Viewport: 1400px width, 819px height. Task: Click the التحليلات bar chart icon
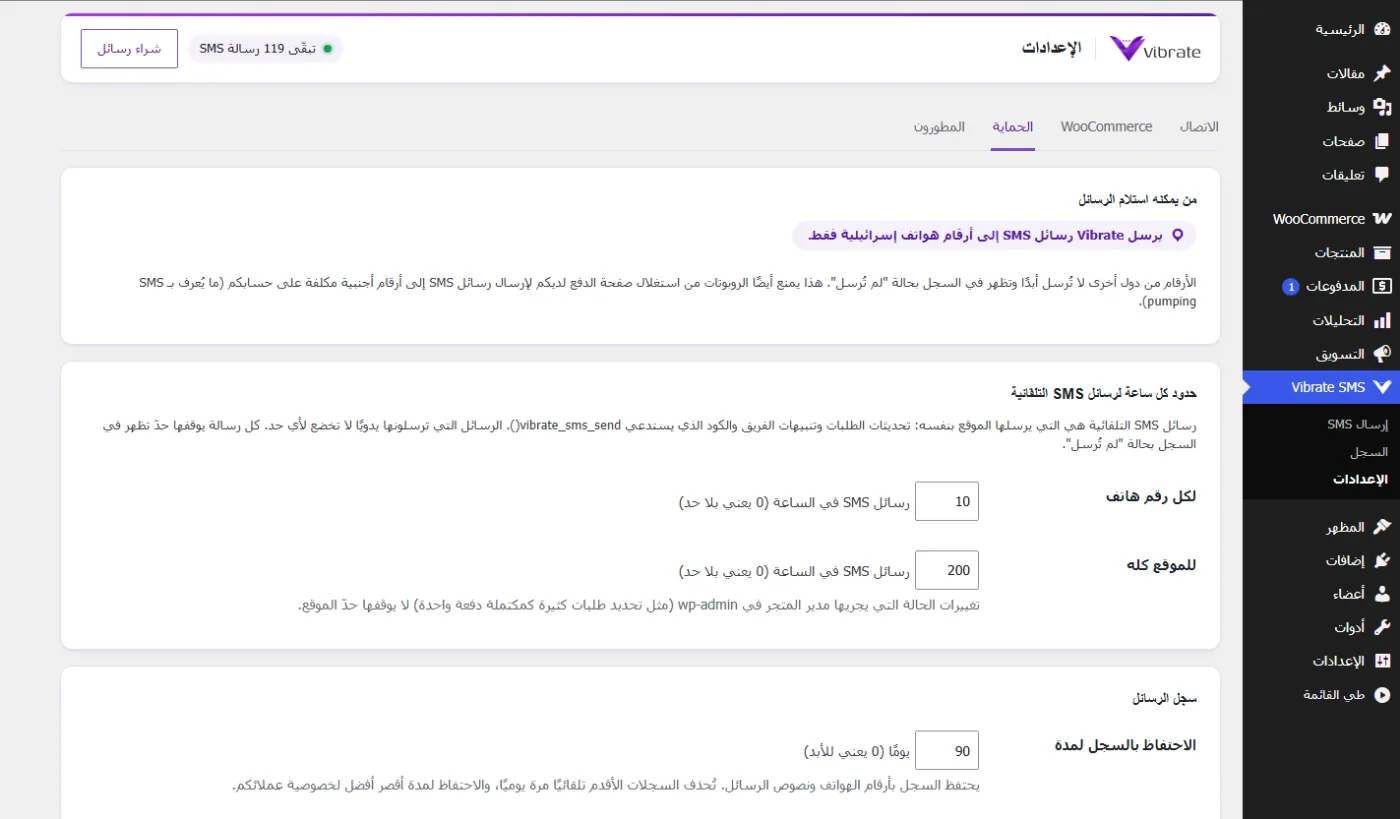[1382, 320]
